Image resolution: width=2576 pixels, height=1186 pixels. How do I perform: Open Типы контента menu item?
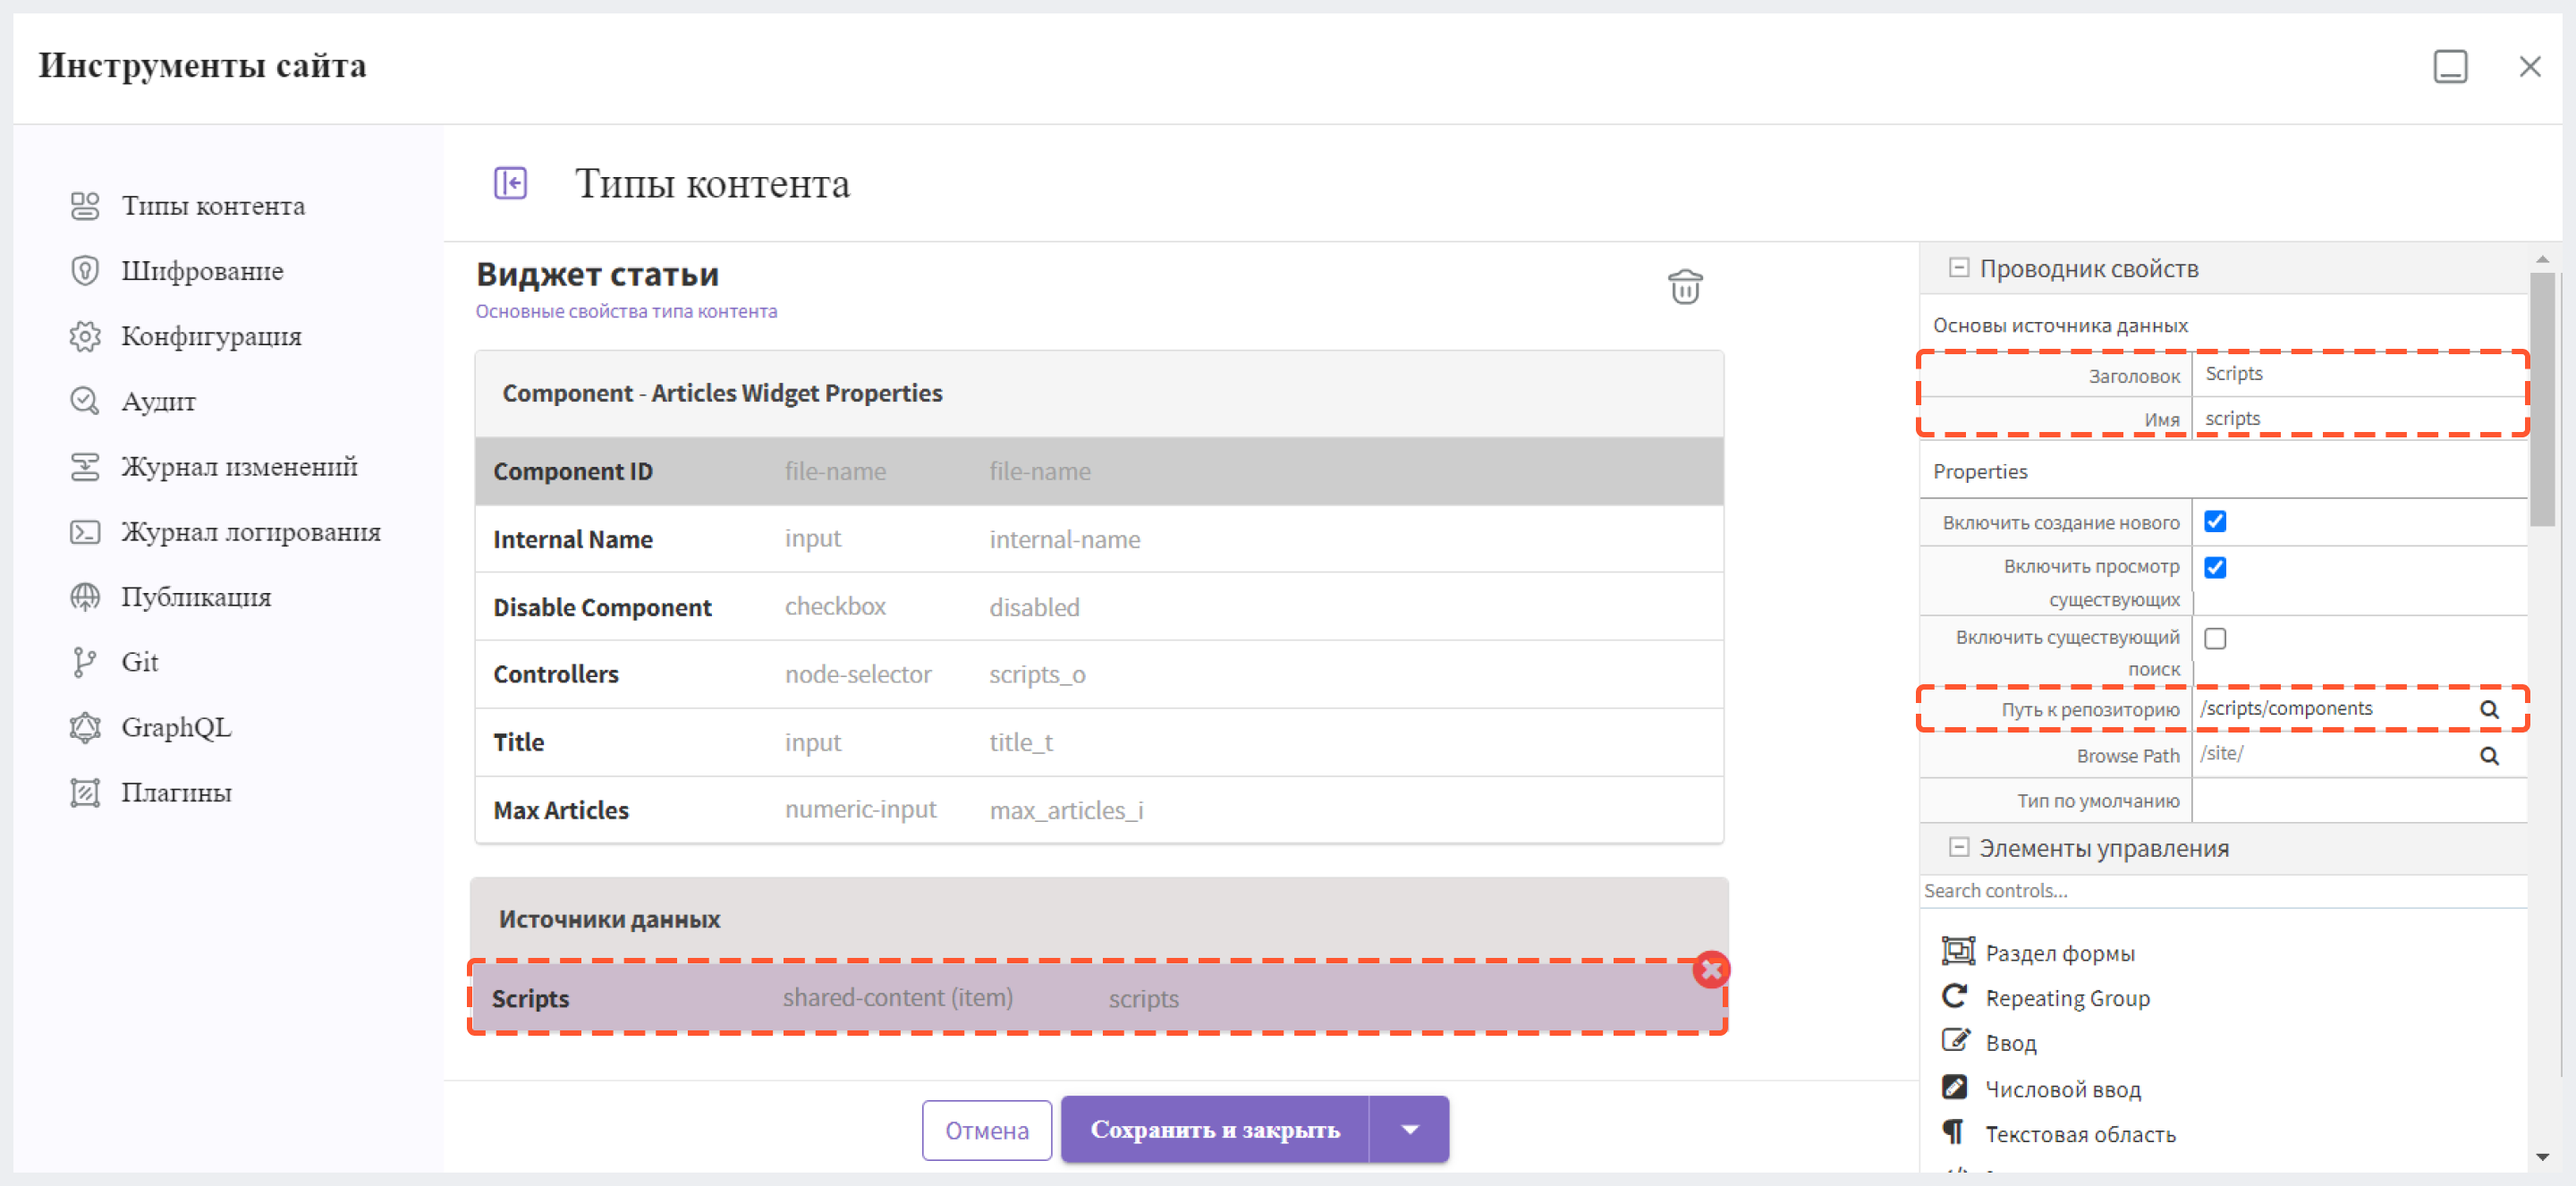coord(213,206)
